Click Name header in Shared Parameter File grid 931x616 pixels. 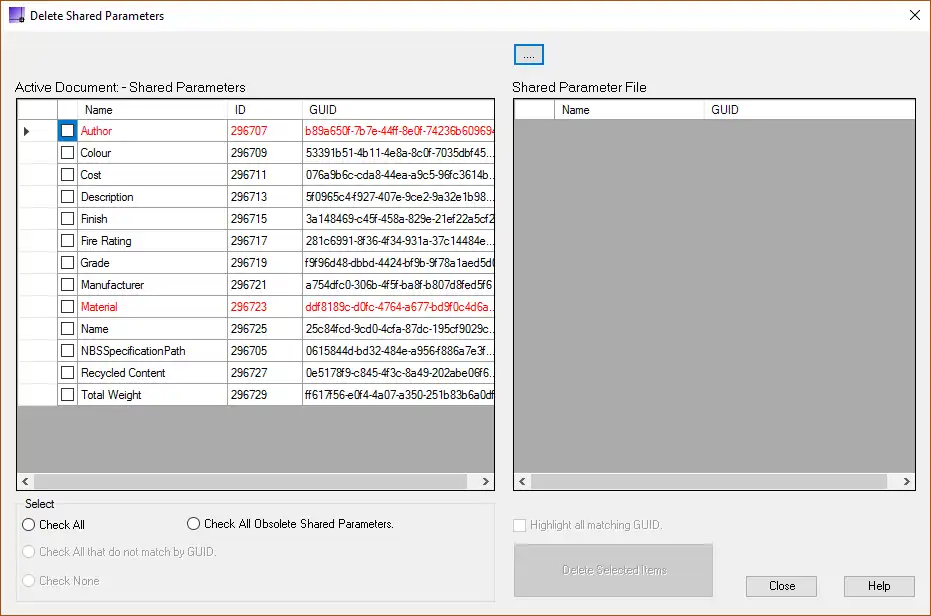pyautogui.click(x=630, y=110)
